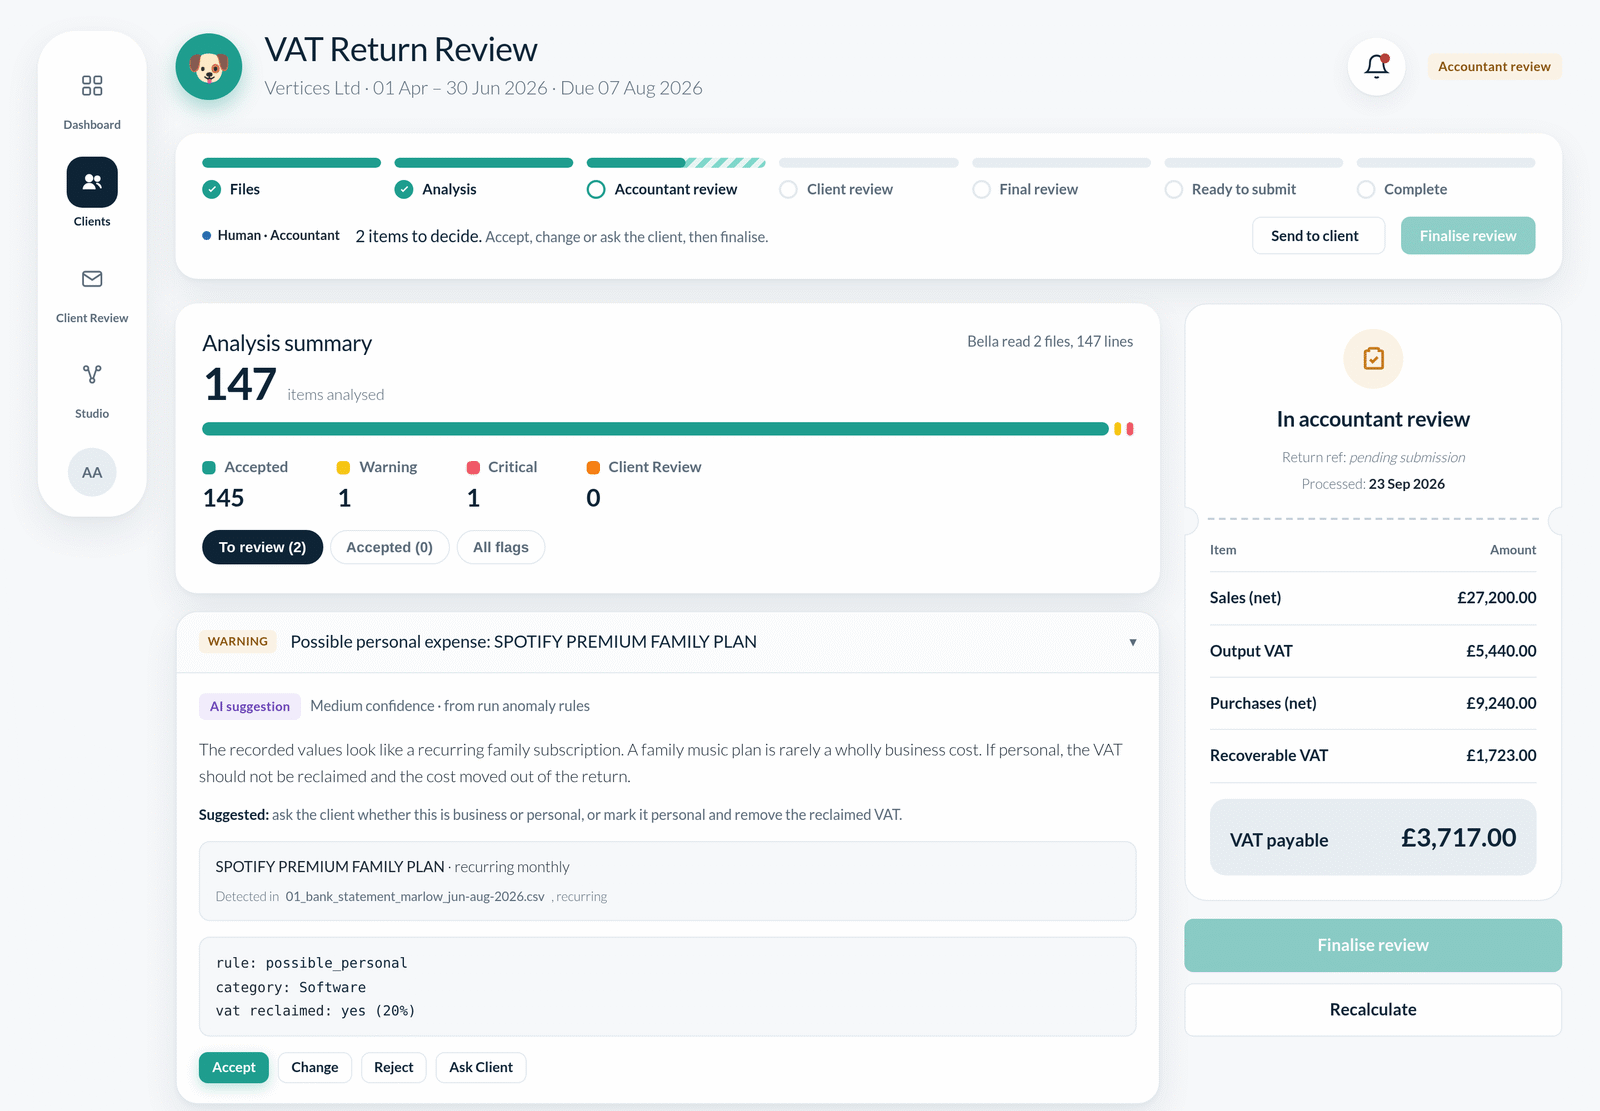Viewport: 1600px width, 1111px height.
Task: Click the Accountant review status badge
Action: [x=1494, y=67]
